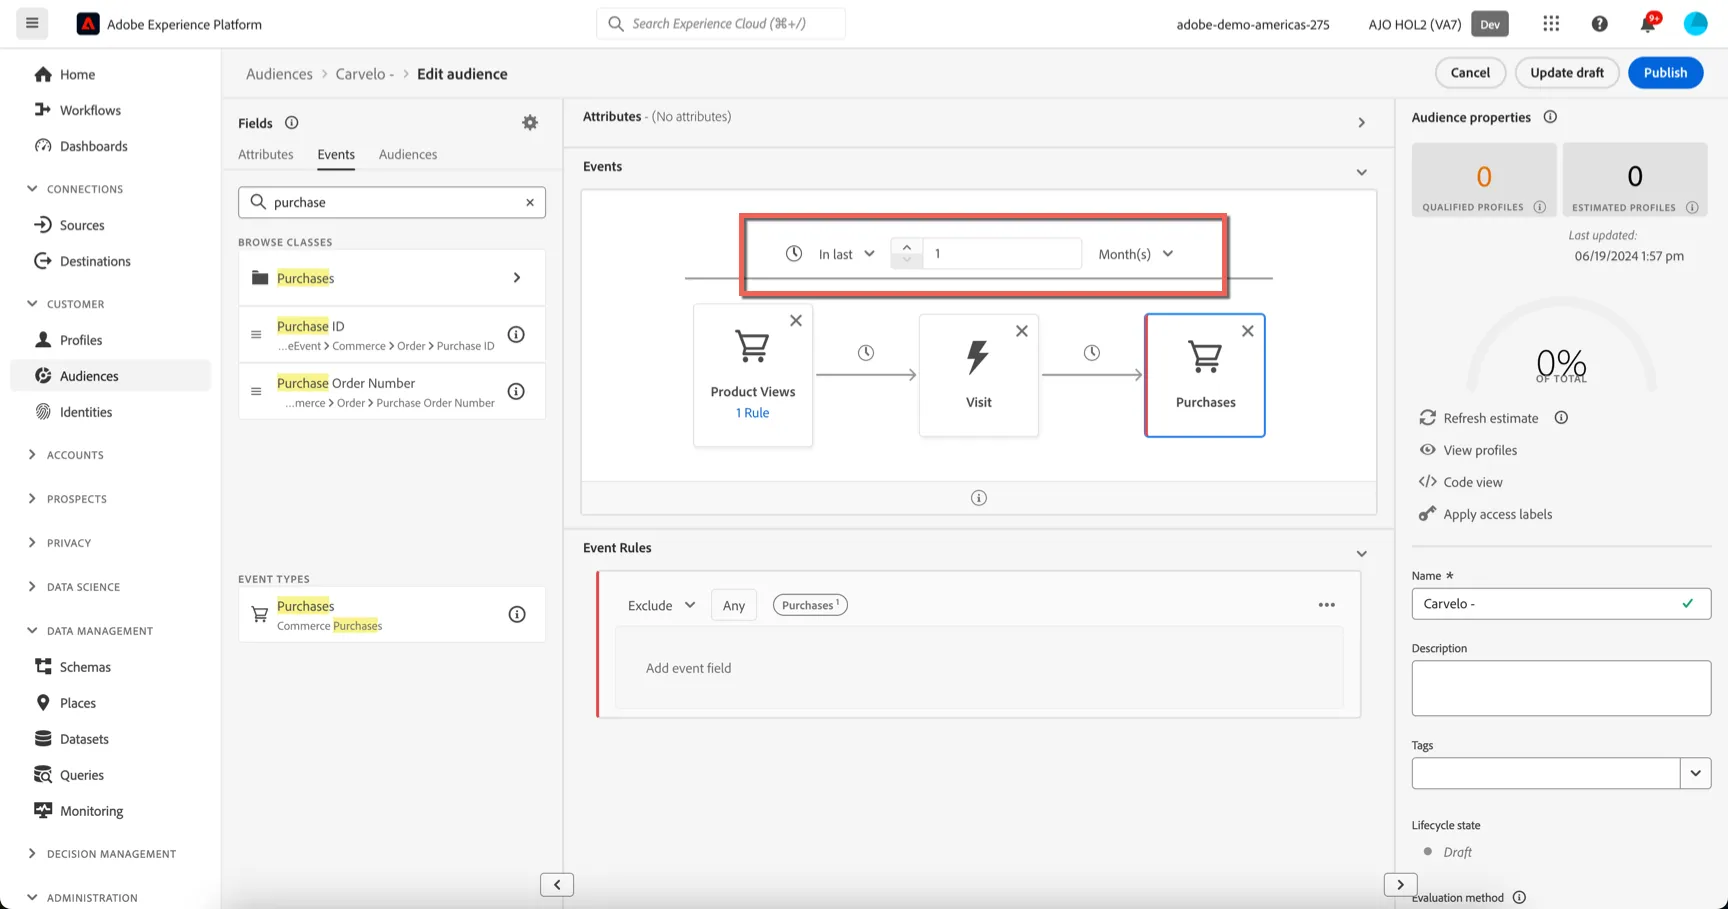Click clock icon between Visit and Purchases

(x=1092, y=353)
